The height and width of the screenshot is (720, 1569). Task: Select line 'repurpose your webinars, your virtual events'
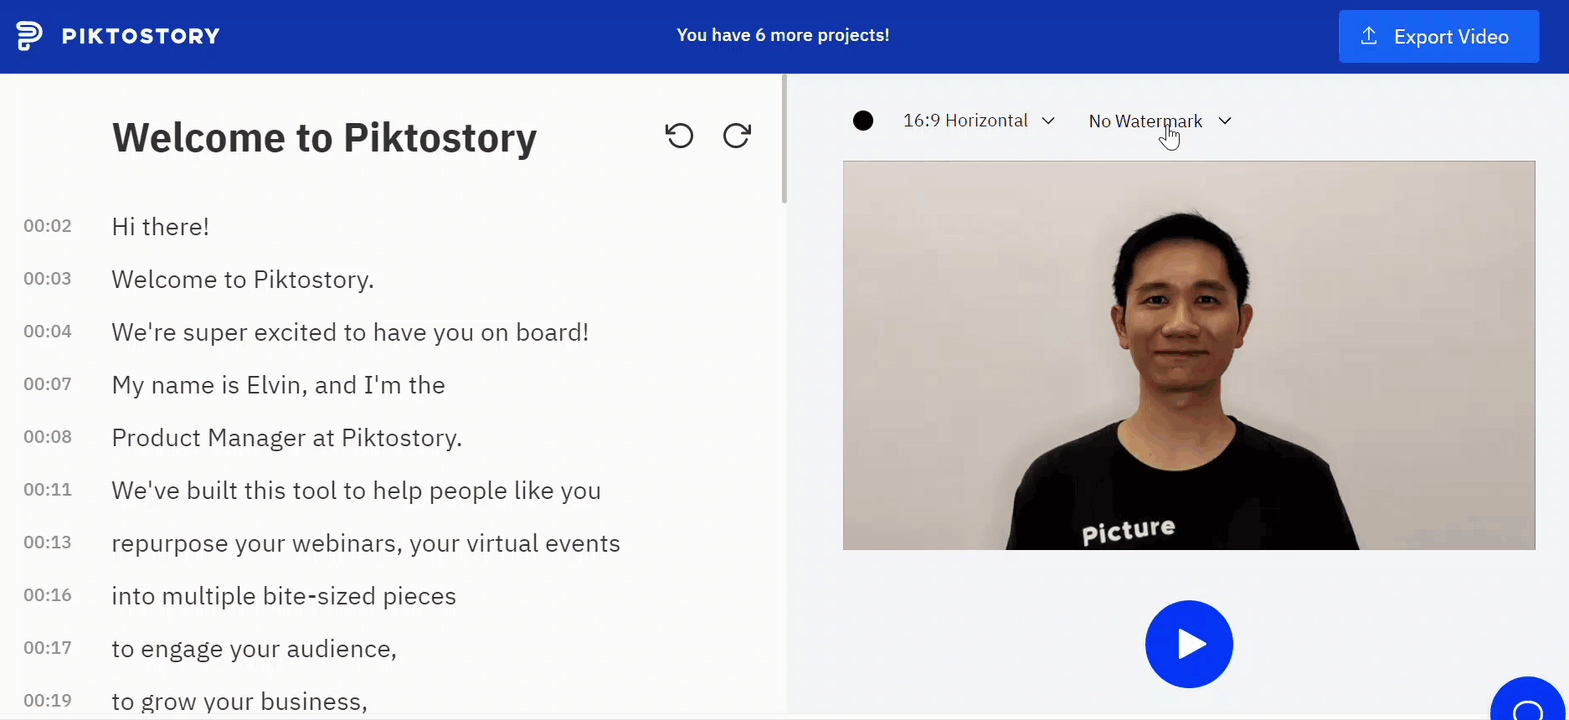click(366, 544)
